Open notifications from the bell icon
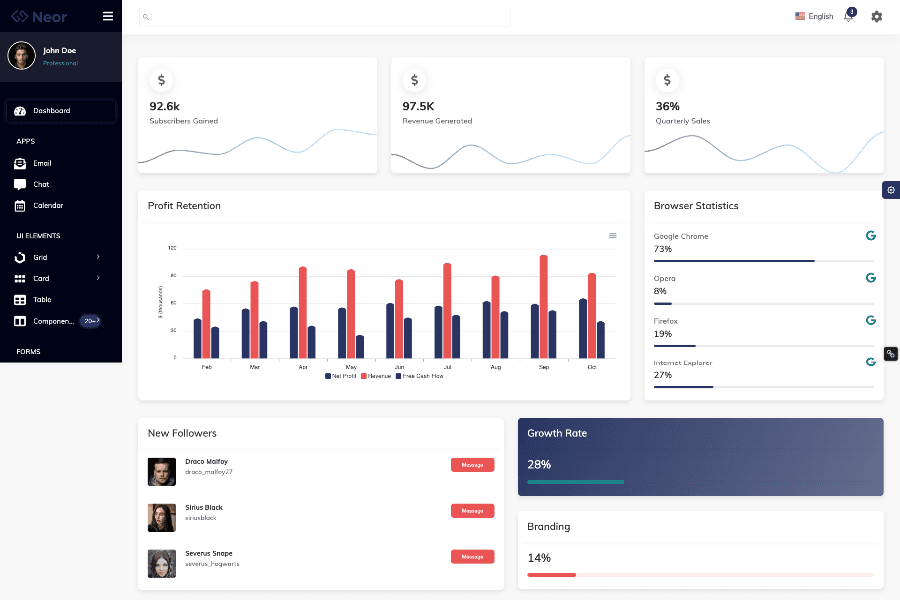900x600 pixels. 848,16
